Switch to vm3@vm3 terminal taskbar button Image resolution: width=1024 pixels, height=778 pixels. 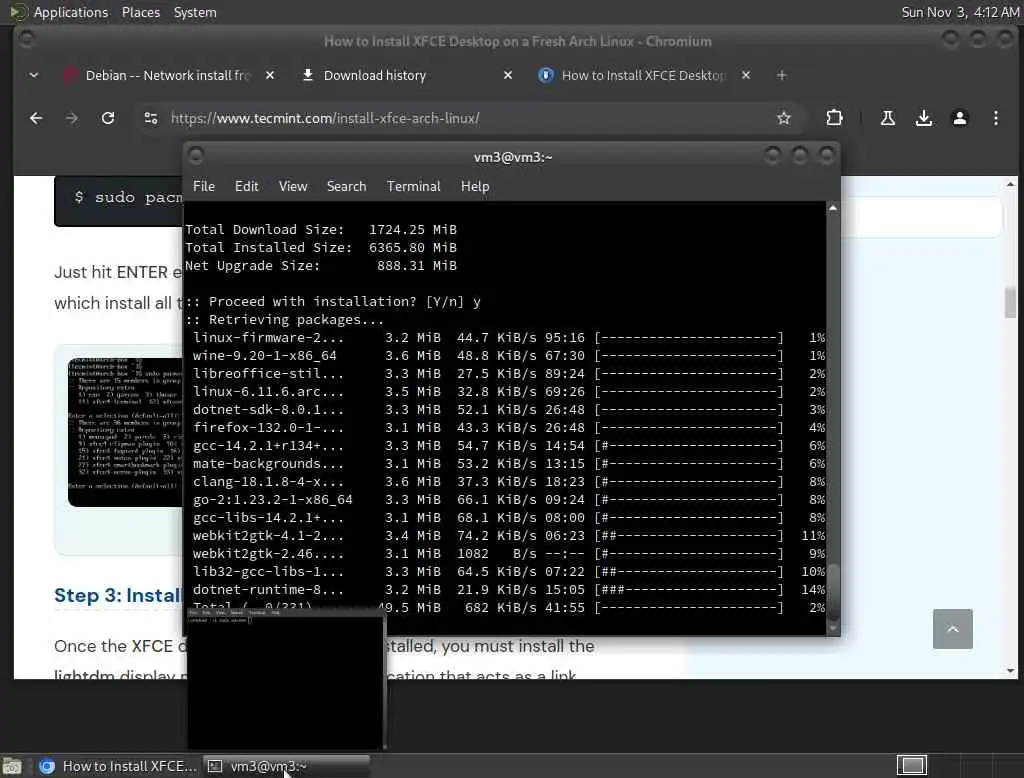(x=286, y=766)
